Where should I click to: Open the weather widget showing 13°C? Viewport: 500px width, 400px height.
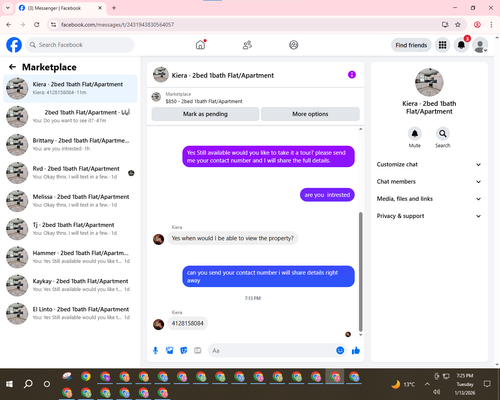point(403,384)
